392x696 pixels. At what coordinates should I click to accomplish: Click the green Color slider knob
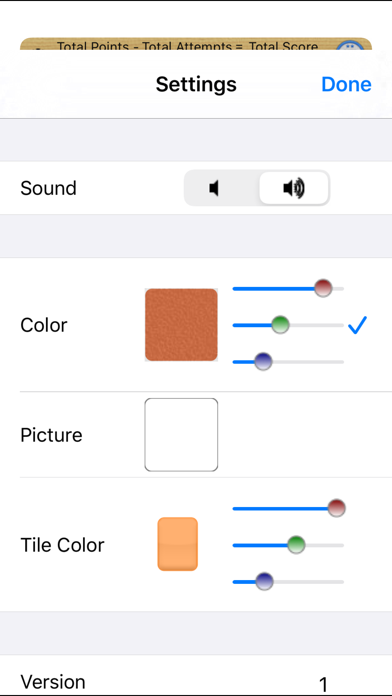pos(280,325)
